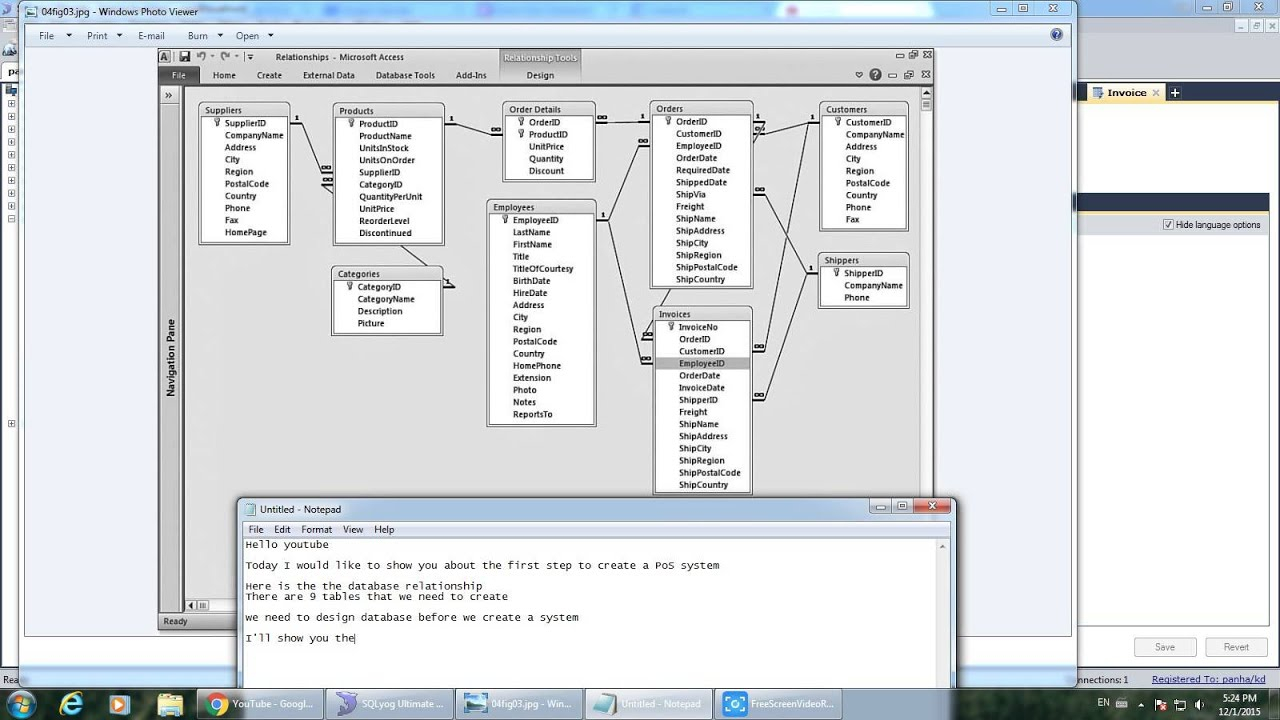
Task: Switch to the YouTube Chrome taskbar window
Action: (x=260, y=704)
